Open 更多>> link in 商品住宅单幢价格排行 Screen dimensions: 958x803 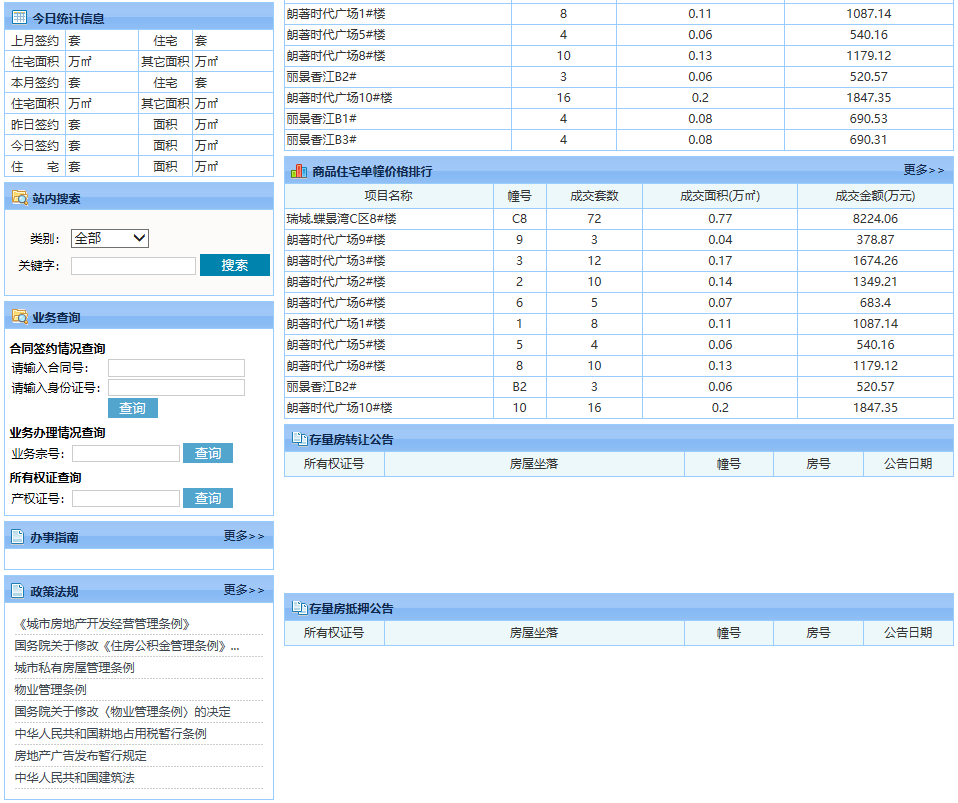(923, 170)
